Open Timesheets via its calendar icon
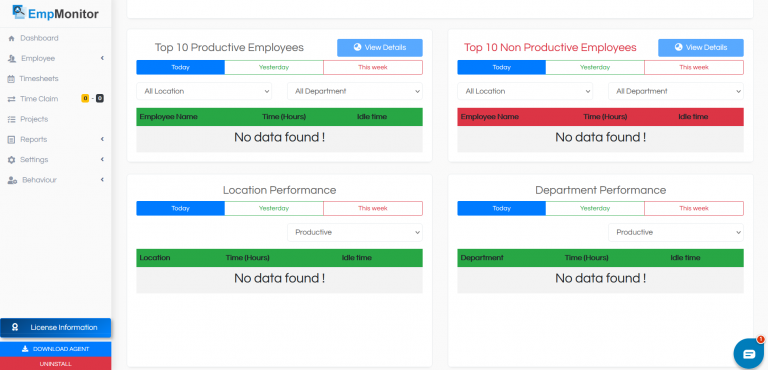 (x=11, y=78)
